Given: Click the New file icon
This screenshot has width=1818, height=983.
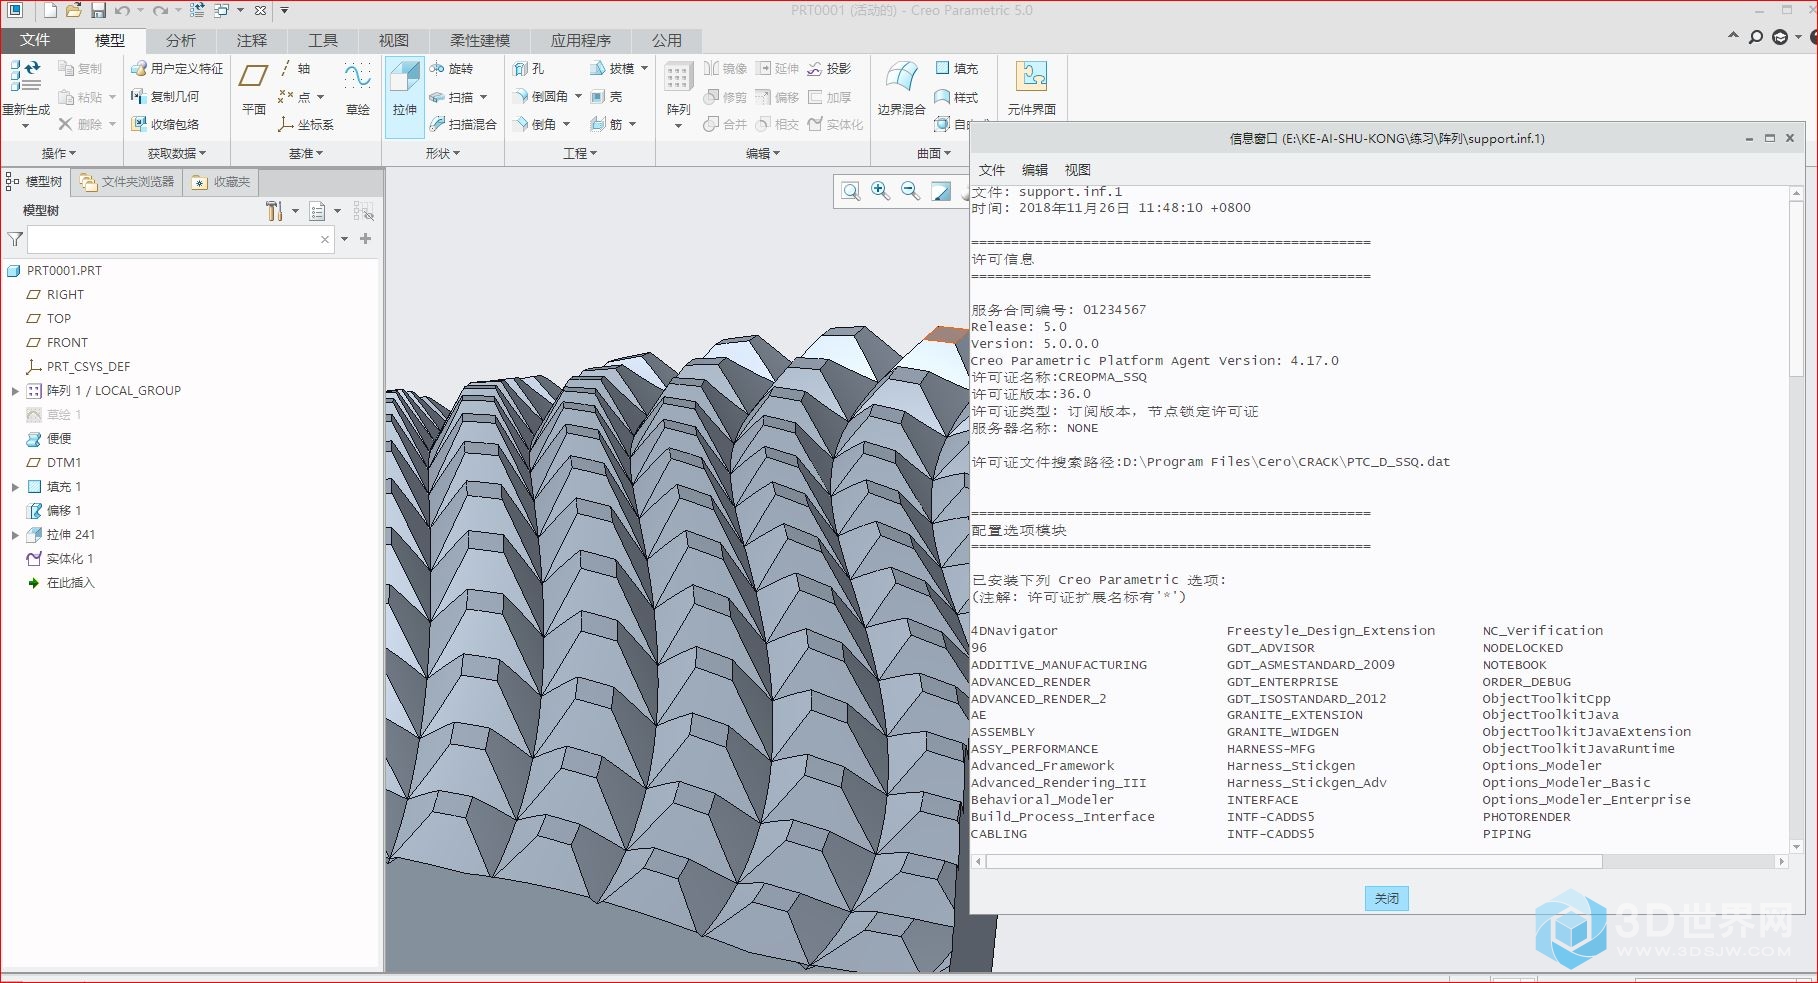Looking at the screenshot, I should tap(50, 10).
